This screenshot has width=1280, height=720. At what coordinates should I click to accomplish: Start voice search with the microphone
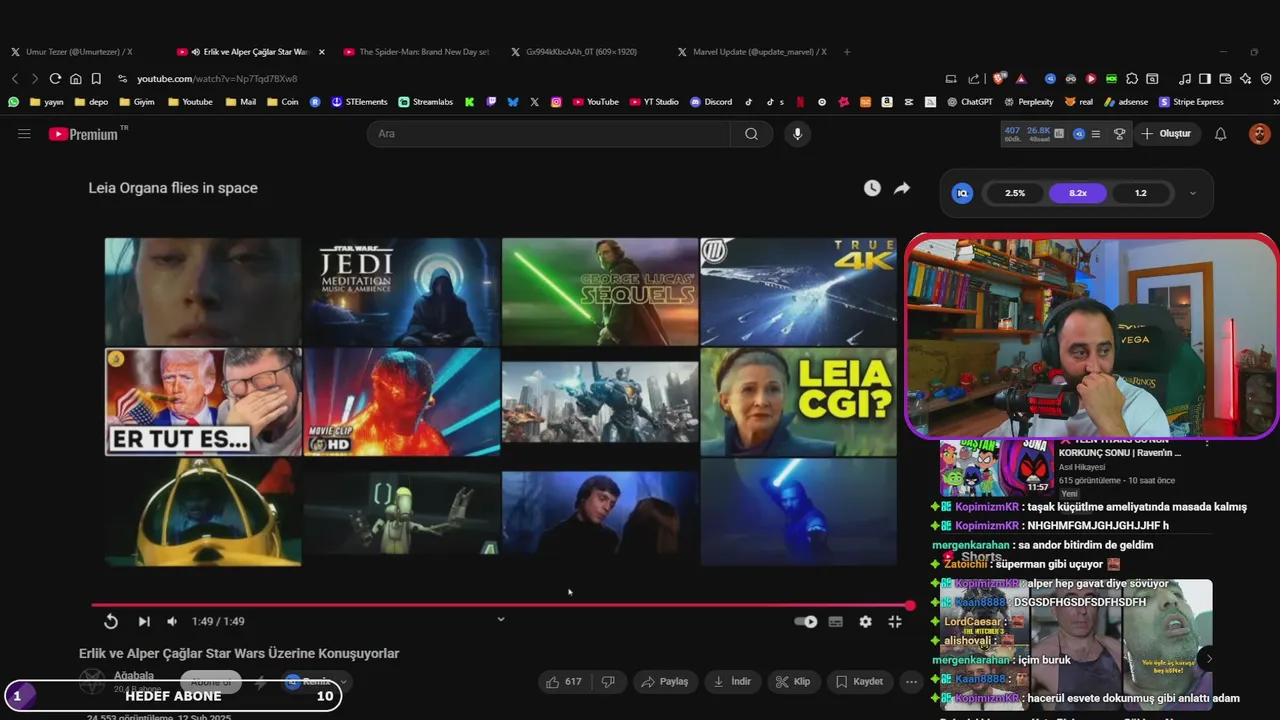pos(797,134)
